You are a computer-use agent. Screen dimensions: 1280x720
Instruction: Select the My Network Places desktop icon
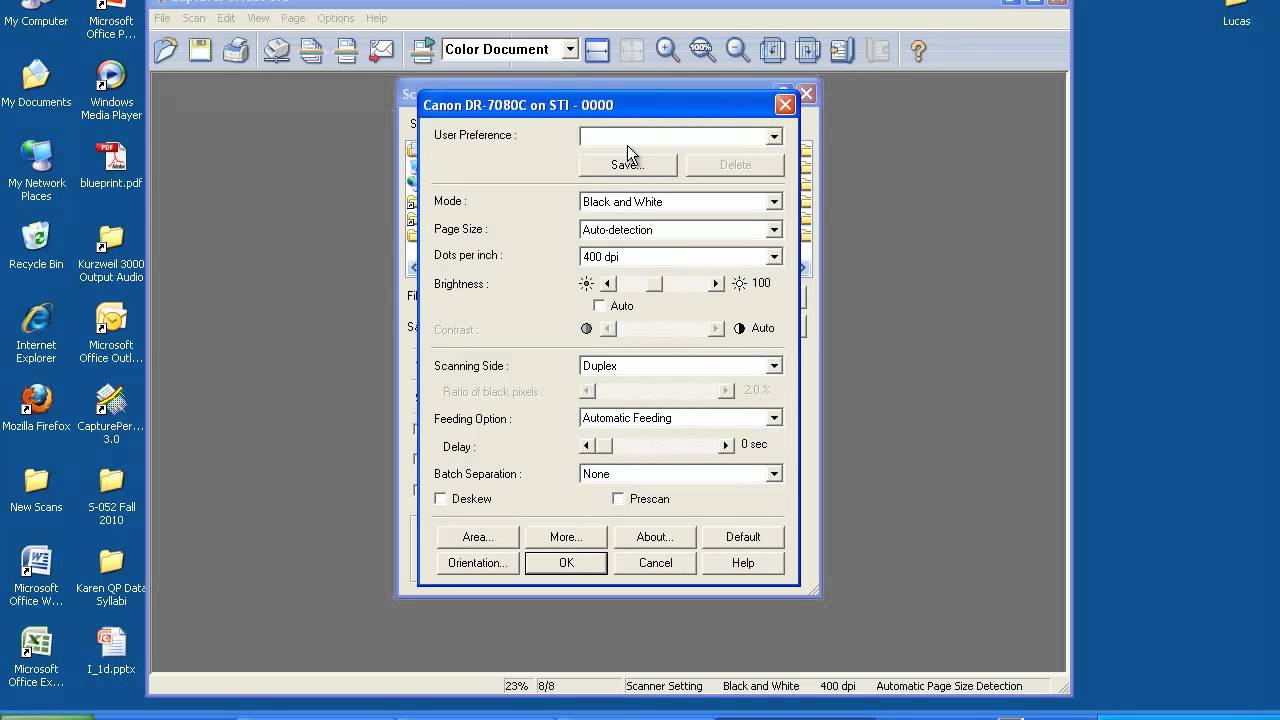click(36, 171)
